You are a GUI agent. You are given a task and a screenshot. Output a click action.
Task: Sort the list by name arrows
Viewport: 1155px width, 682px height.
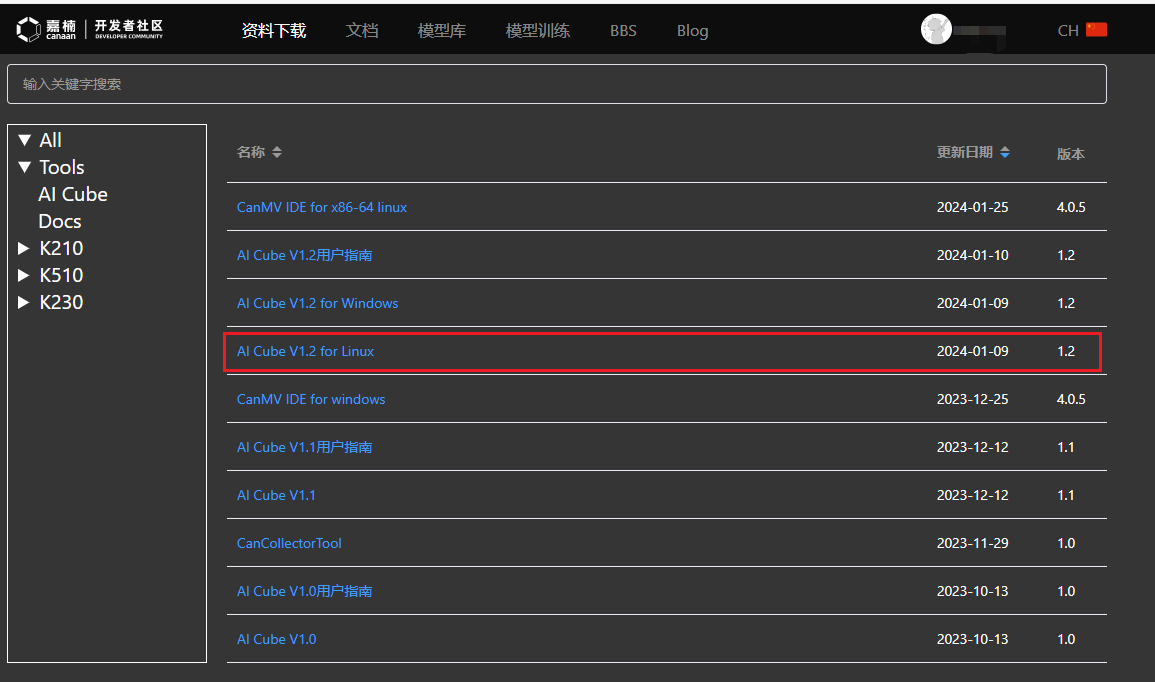point(277,152)
